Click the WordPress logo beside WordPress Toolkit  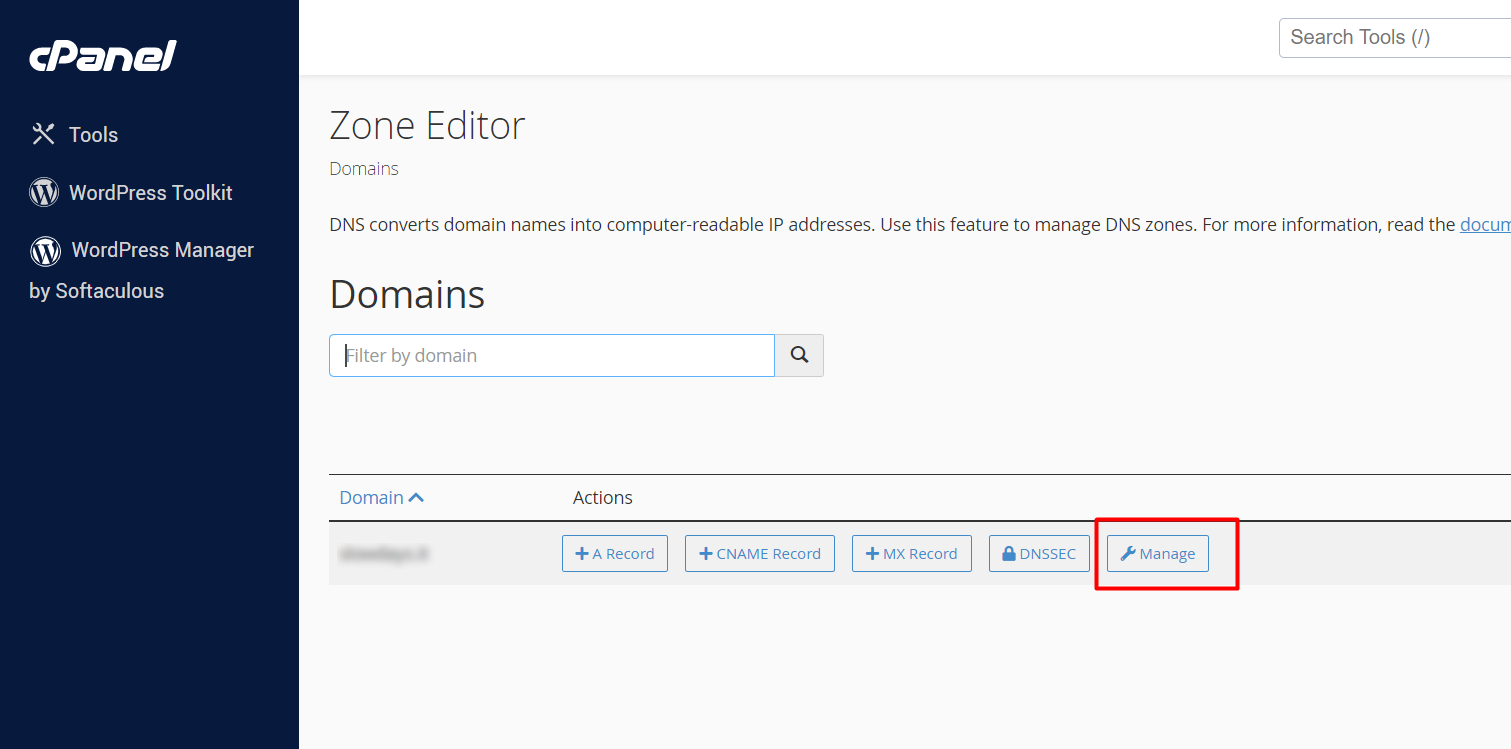pyautogui.click(x=44, y=192)
